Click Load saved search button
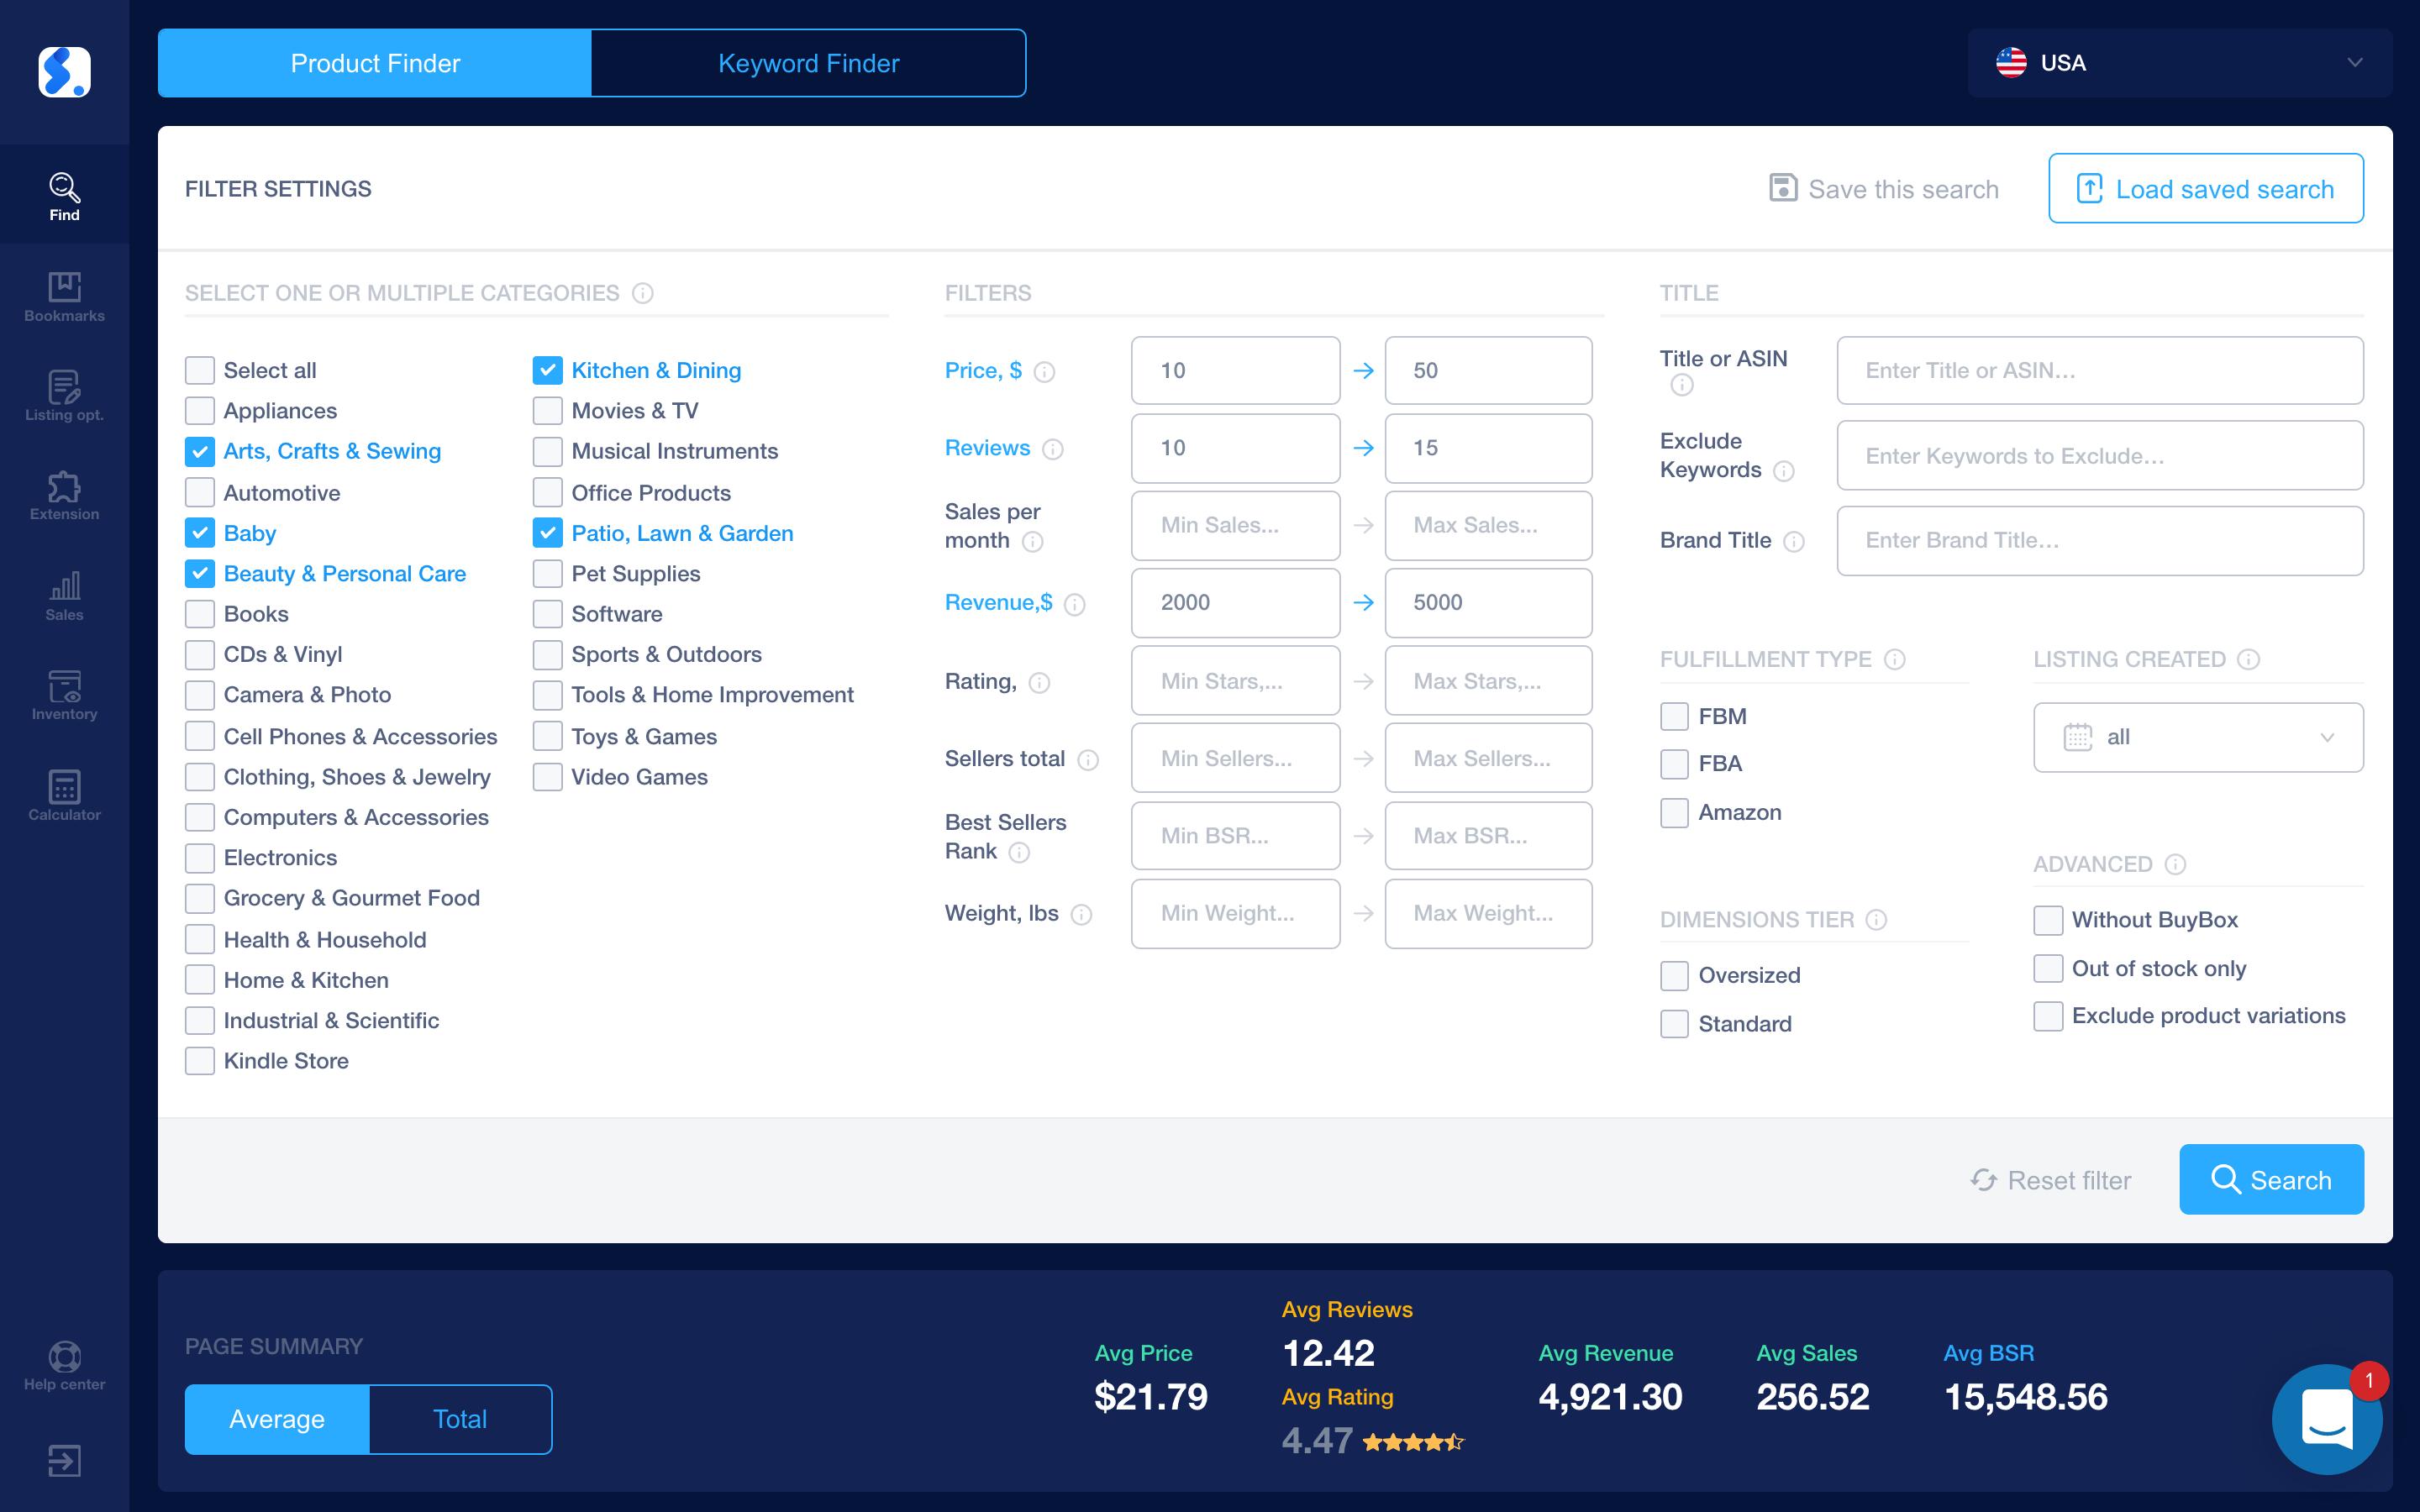This screenshot has width=2420, height=1512. click(2206, 189)
